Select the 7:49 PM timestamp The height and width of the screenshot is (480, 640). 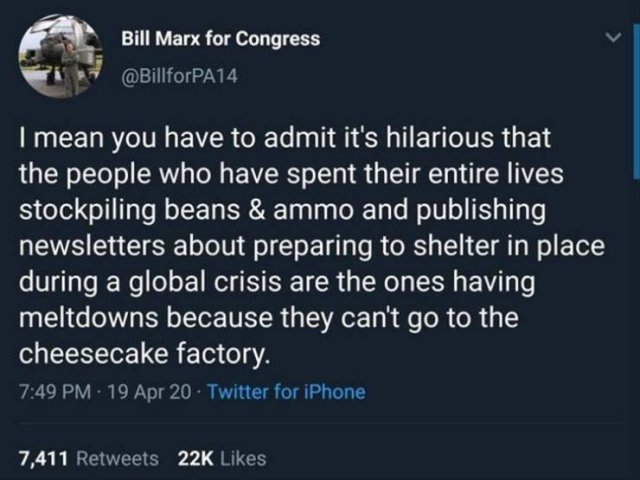pos(55,392)
